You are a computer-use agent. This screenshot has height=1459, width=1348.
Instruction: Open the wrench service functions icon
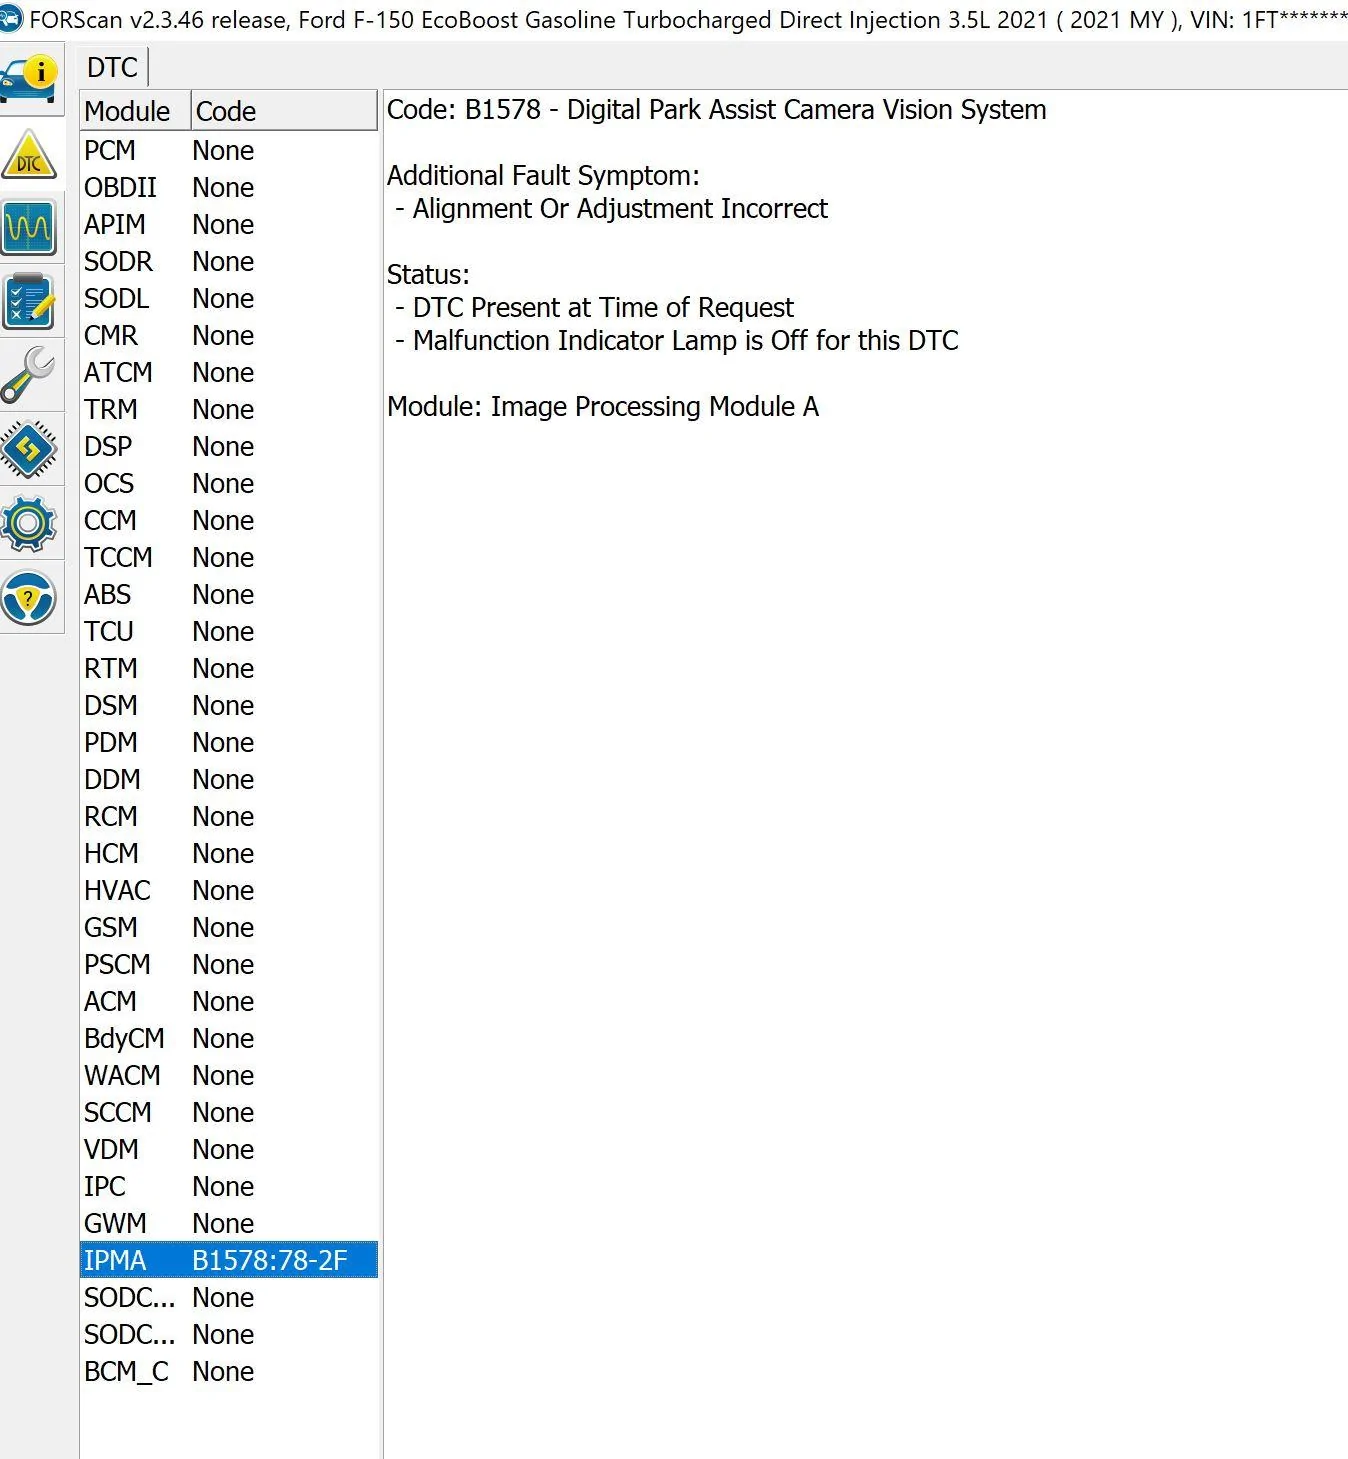[29, 375]
